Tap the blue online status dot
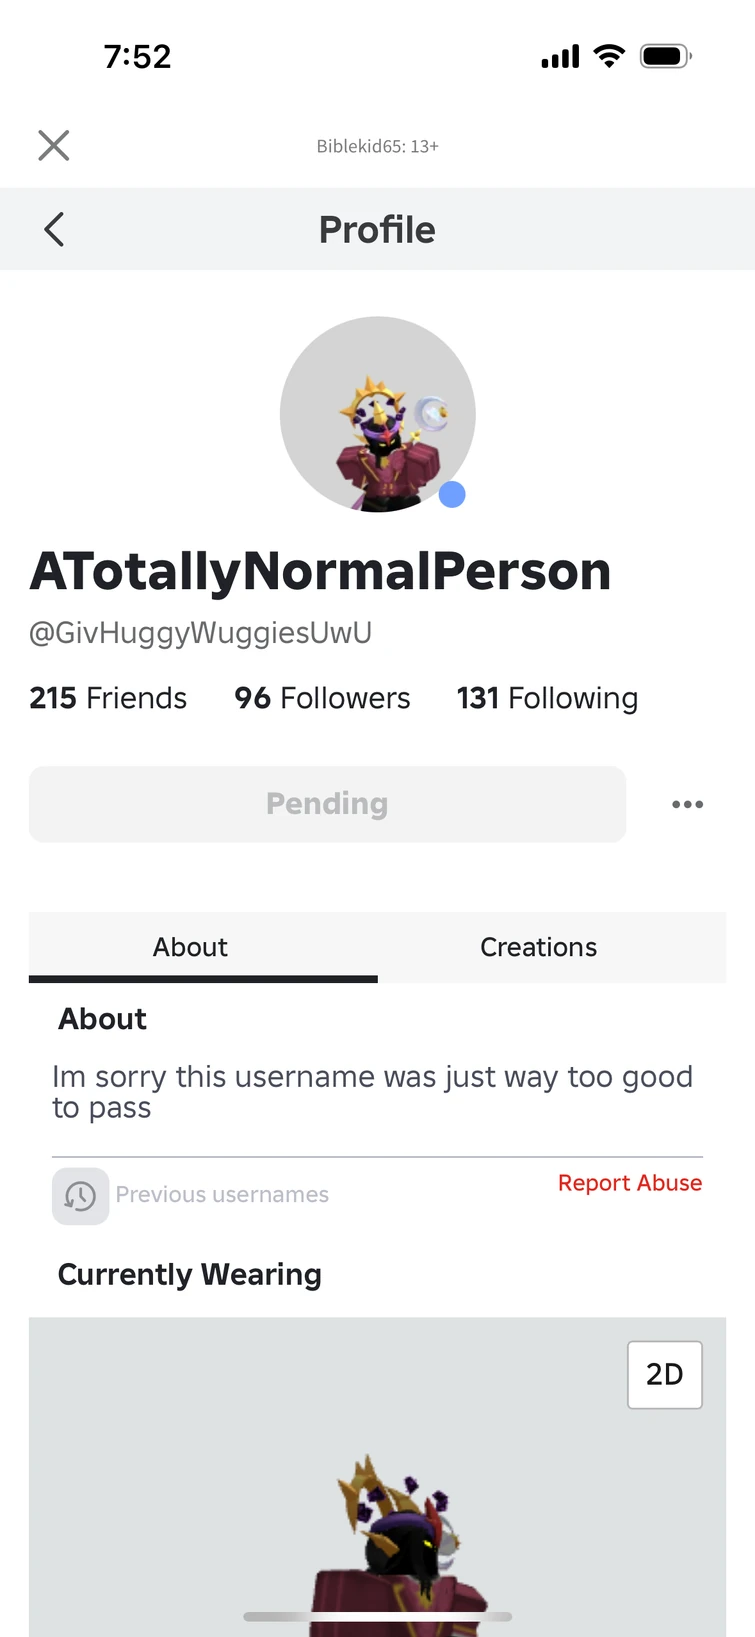The image size is (755, 1637). (452, 494)
